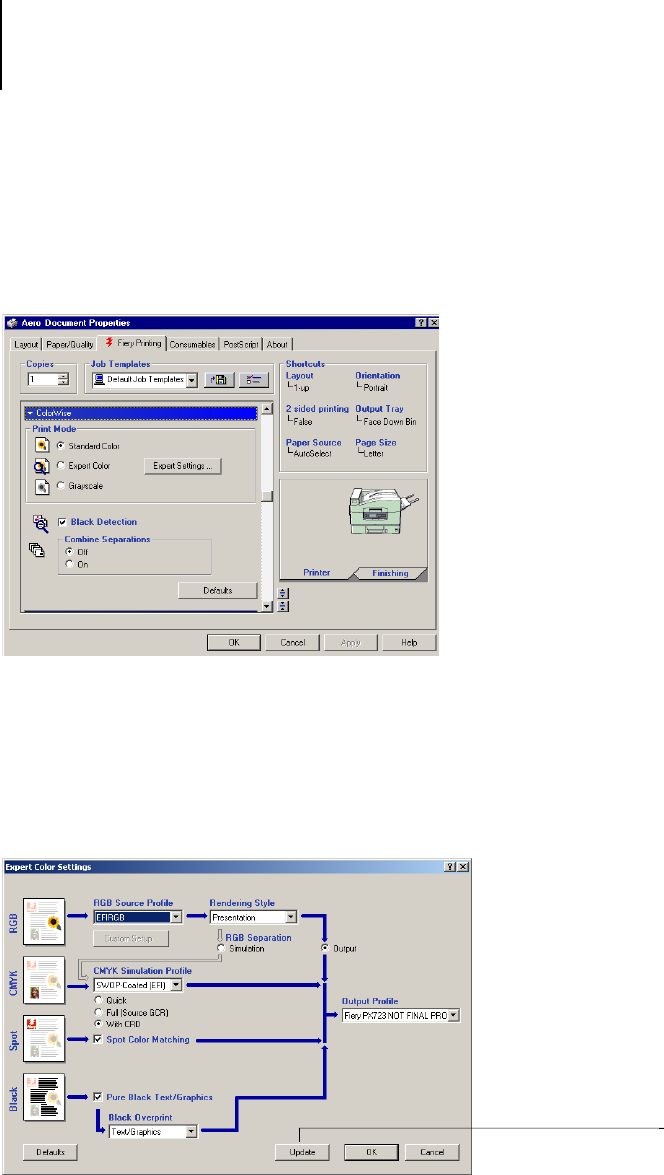Open the Consumables tab

[192, 344]
